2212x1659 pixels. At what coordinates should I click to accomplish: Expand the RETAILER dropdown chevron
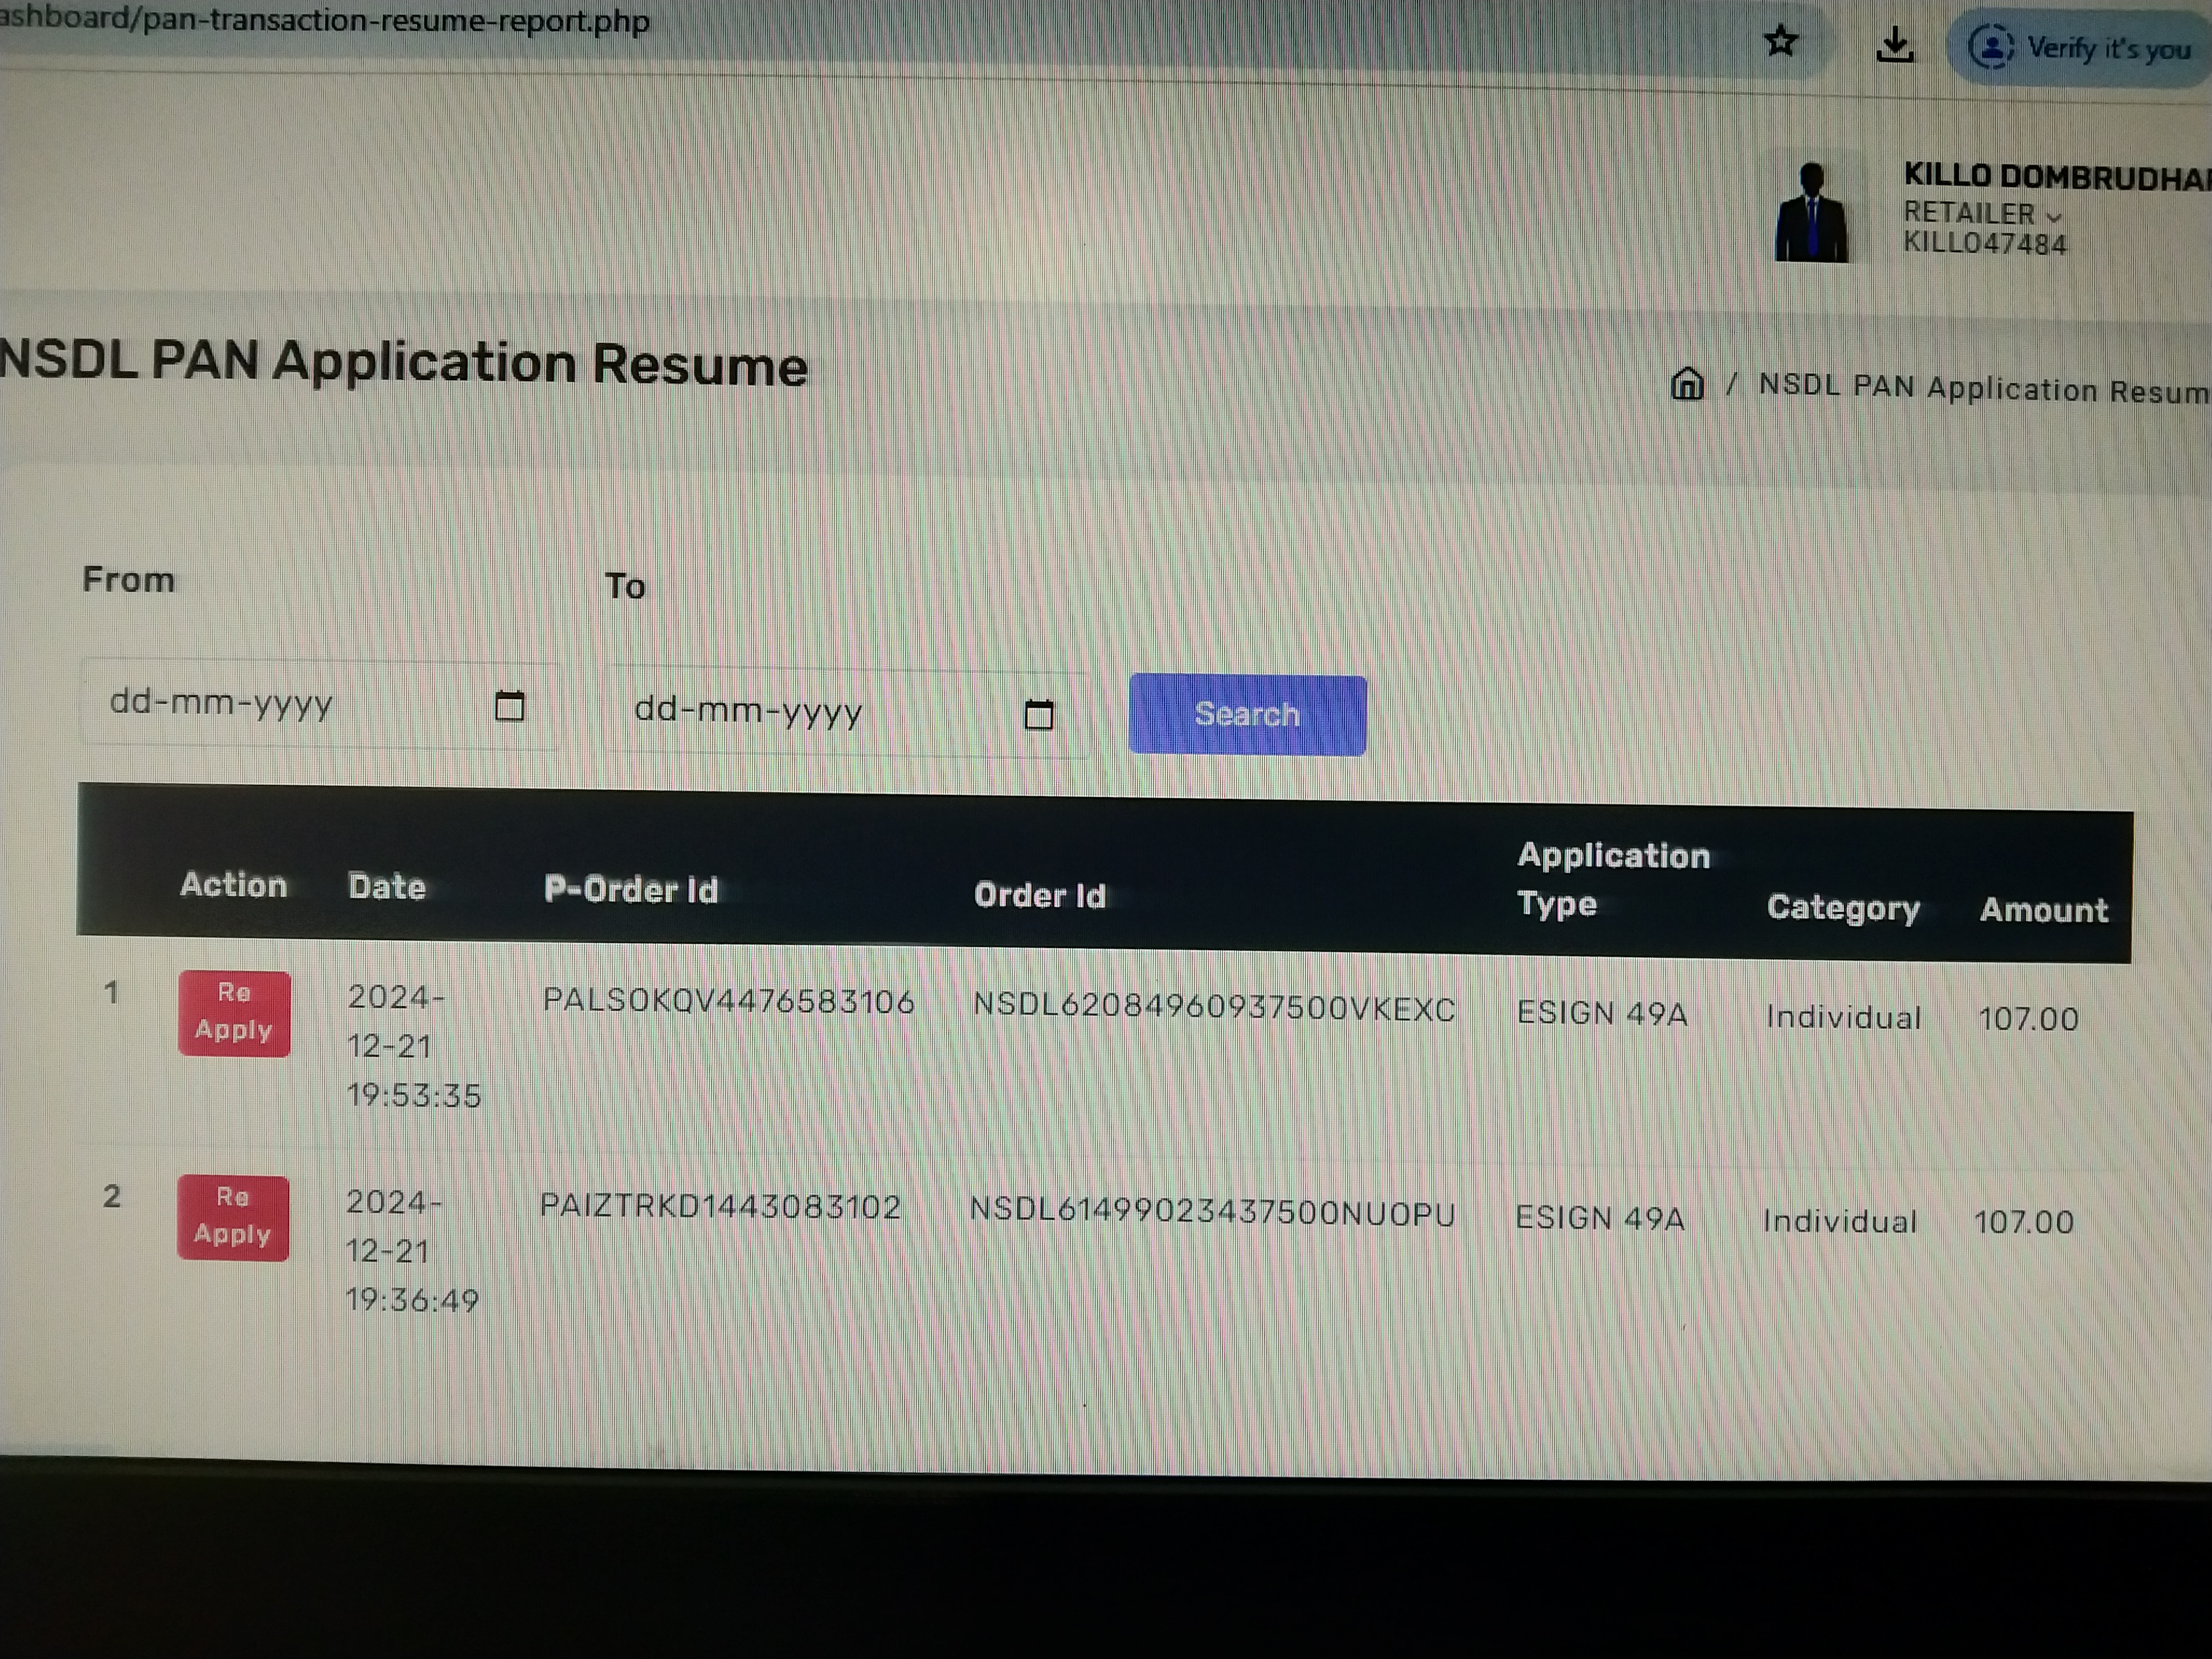[2054, 217]
